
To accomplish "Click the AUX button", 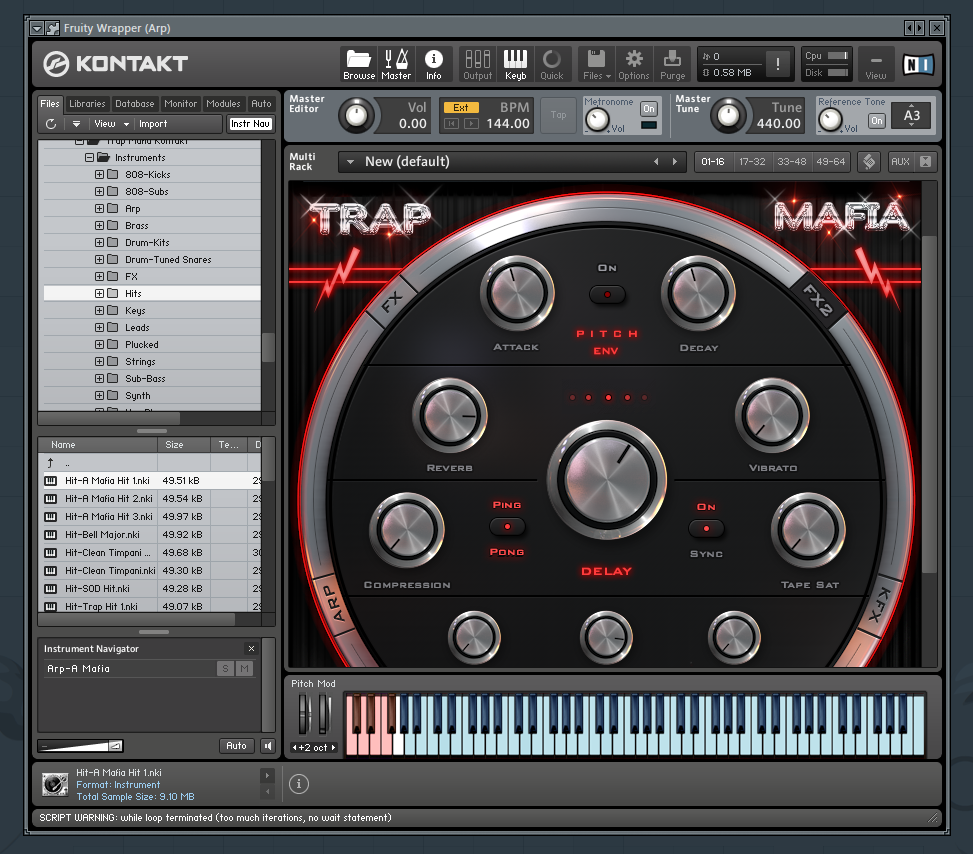I will coord(900,161).
